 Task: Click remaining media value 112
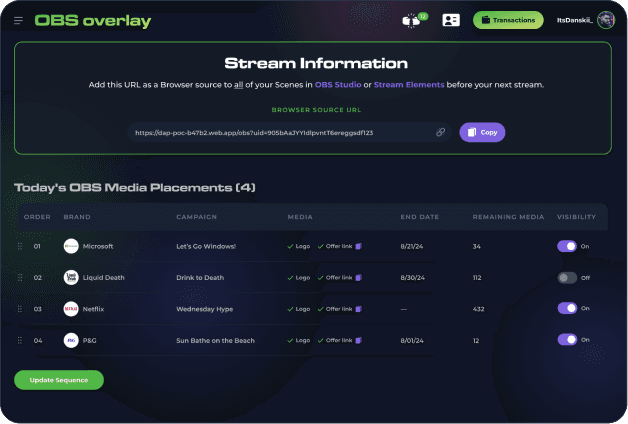(x=477, y=277)
